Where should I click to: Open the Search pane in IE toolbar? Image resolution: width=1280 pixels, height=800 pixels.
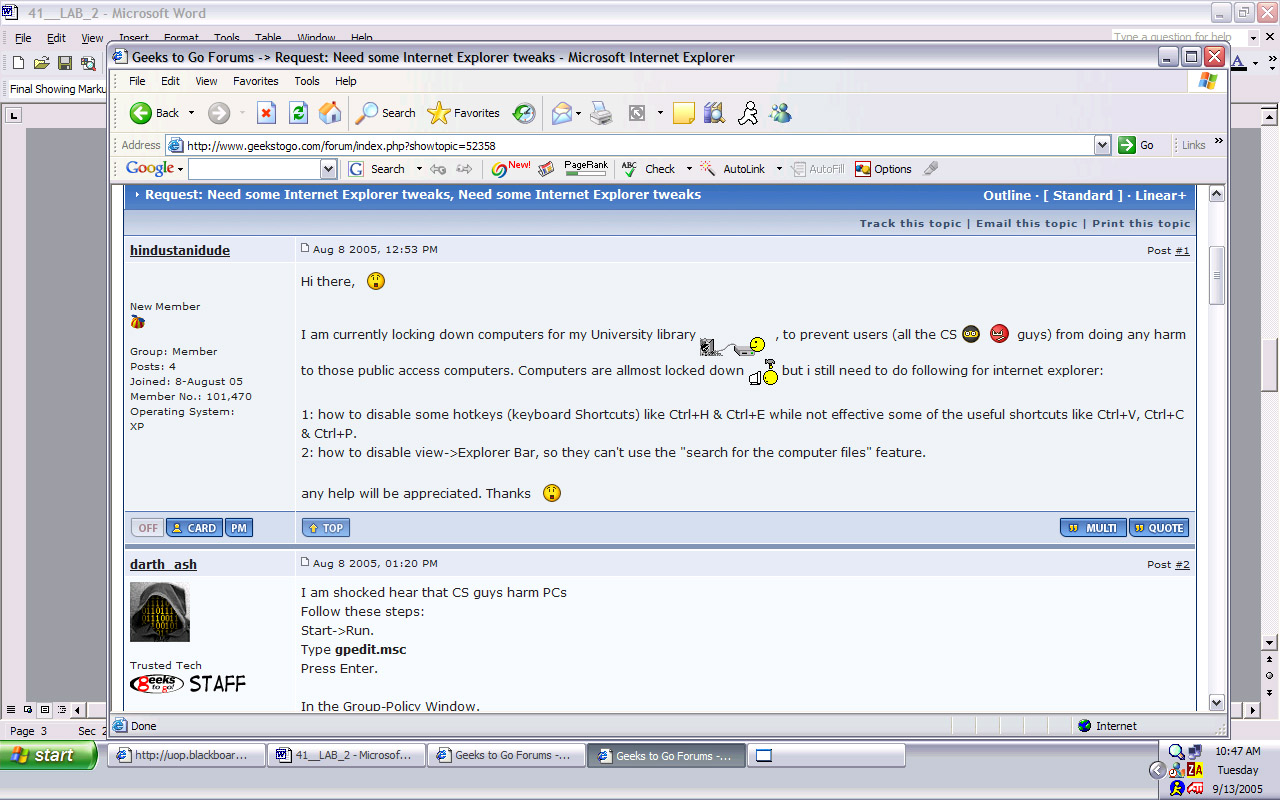(x=386, y=113)
